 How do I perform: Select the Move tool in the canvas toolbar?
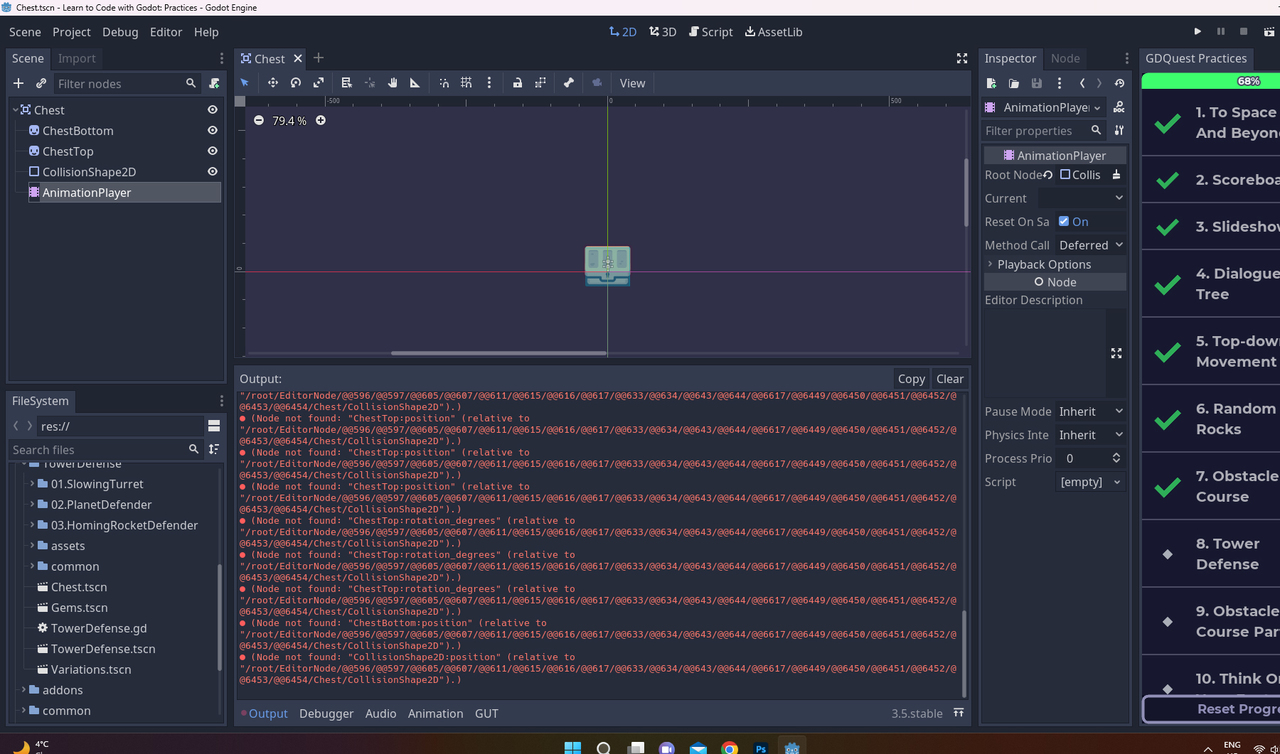click(273, 83)
